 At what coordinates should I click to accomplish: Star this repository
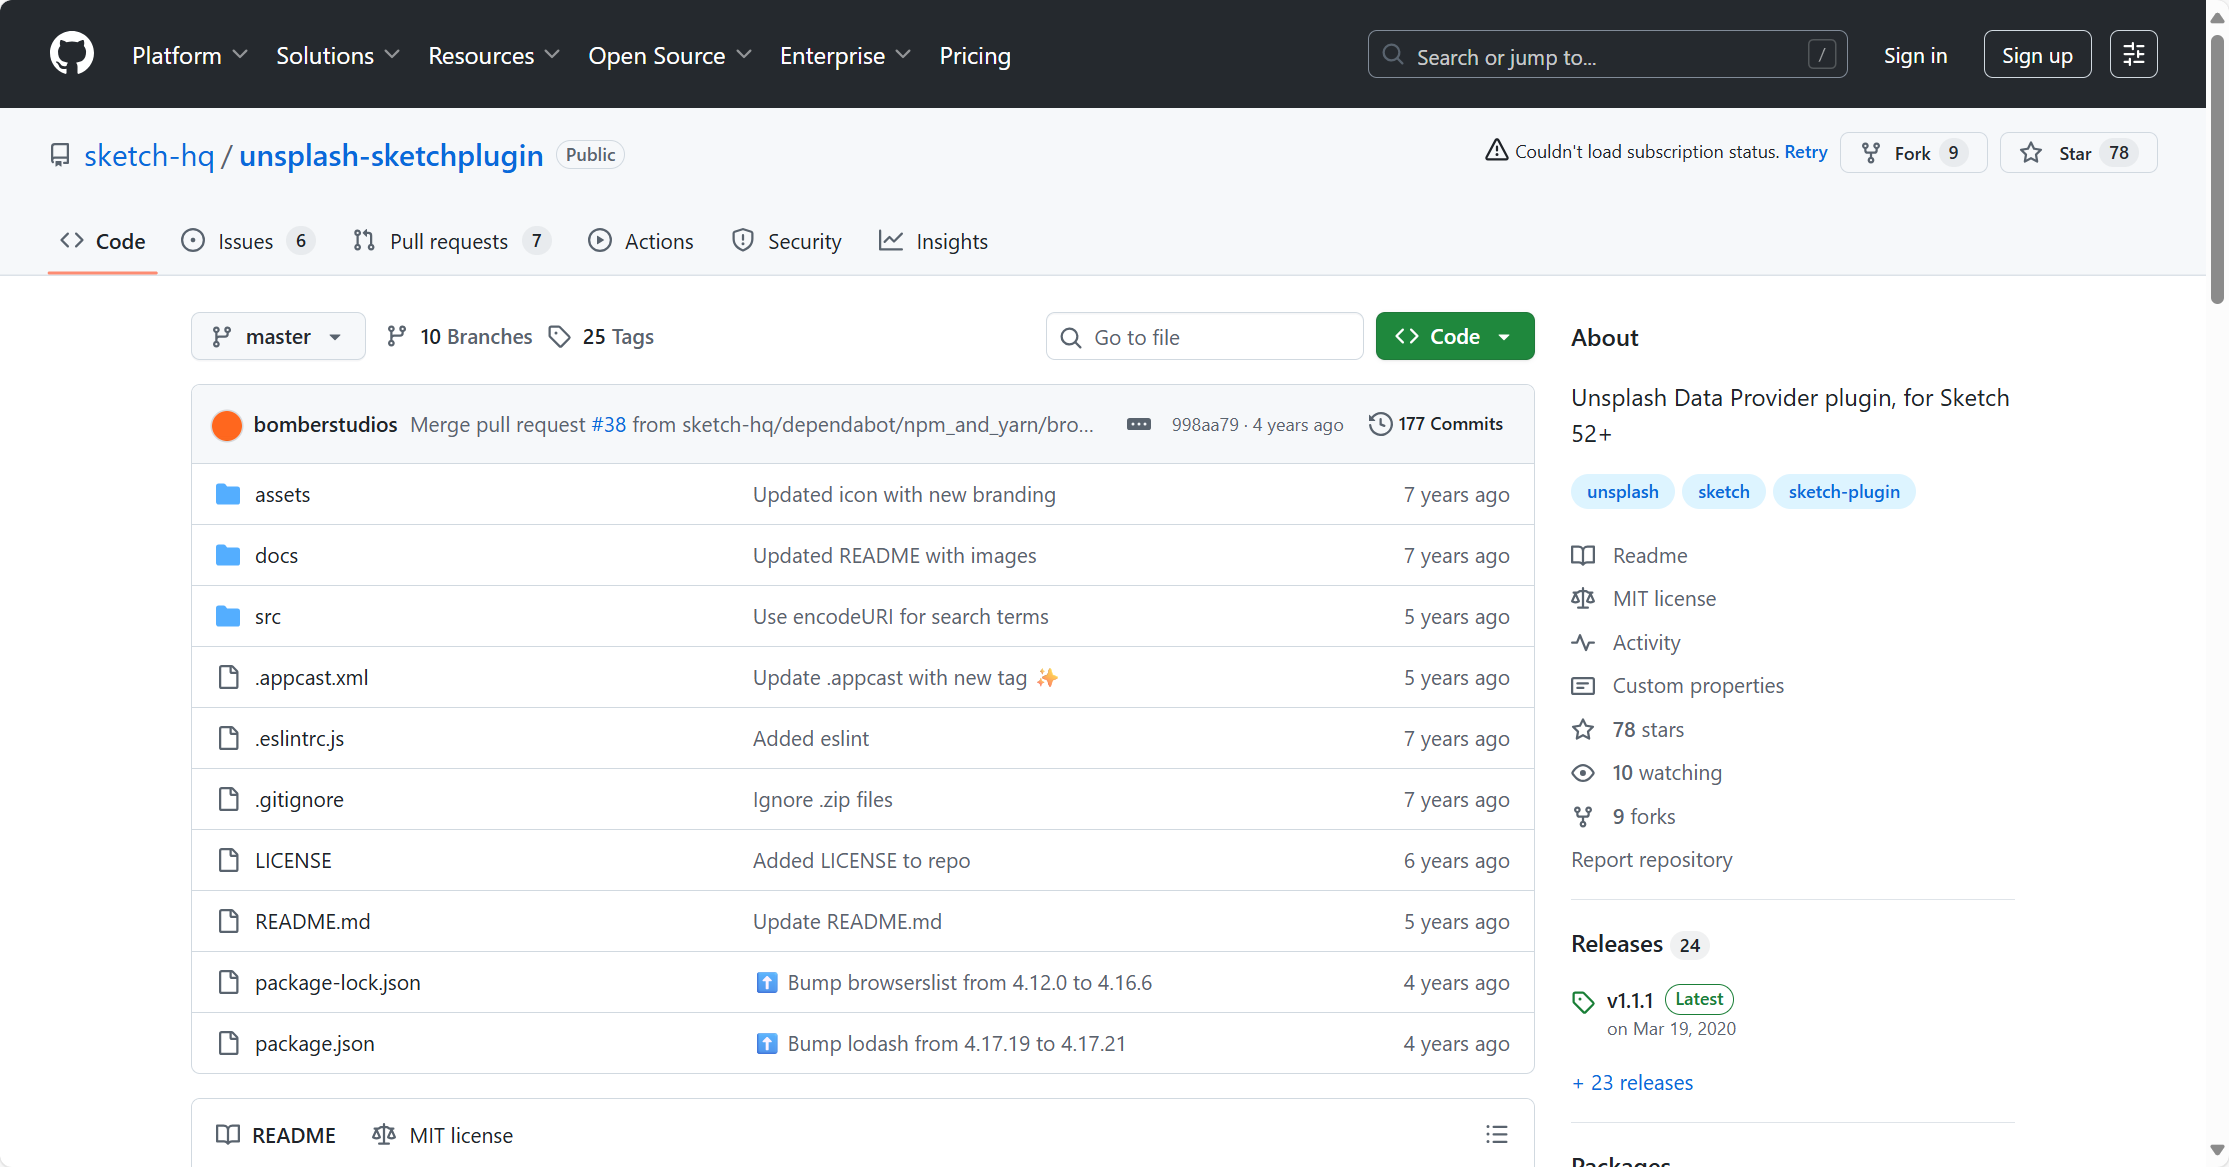click(x=2076, y=153)
